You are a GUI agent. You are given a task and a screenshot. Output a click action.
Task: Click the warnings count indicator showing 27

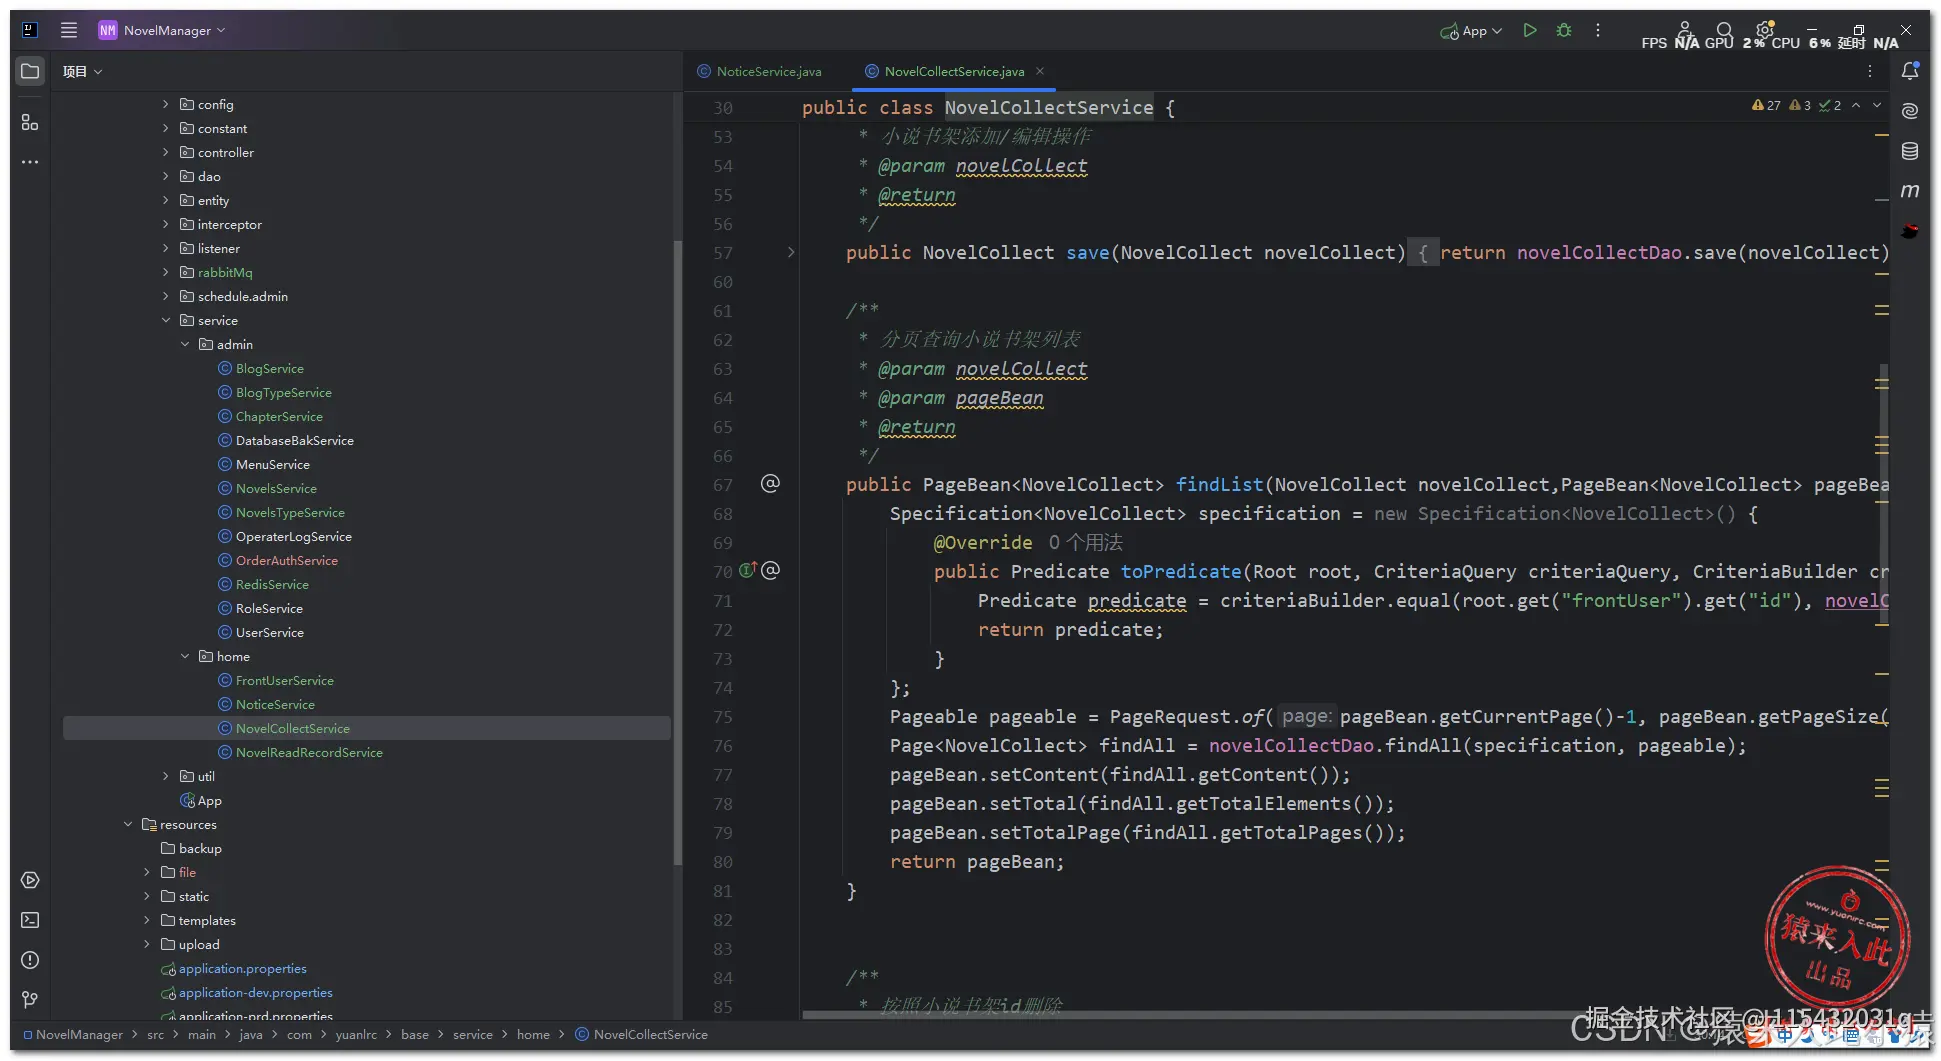coord(1766,105)
